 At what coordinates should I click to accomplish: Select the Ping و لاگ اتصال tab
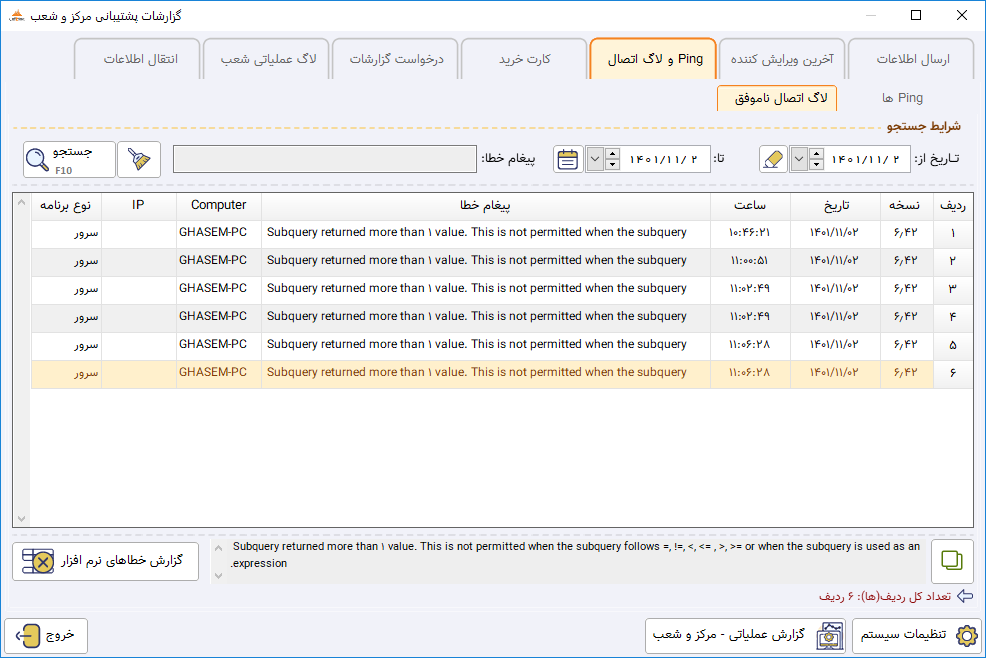[653, 59]
